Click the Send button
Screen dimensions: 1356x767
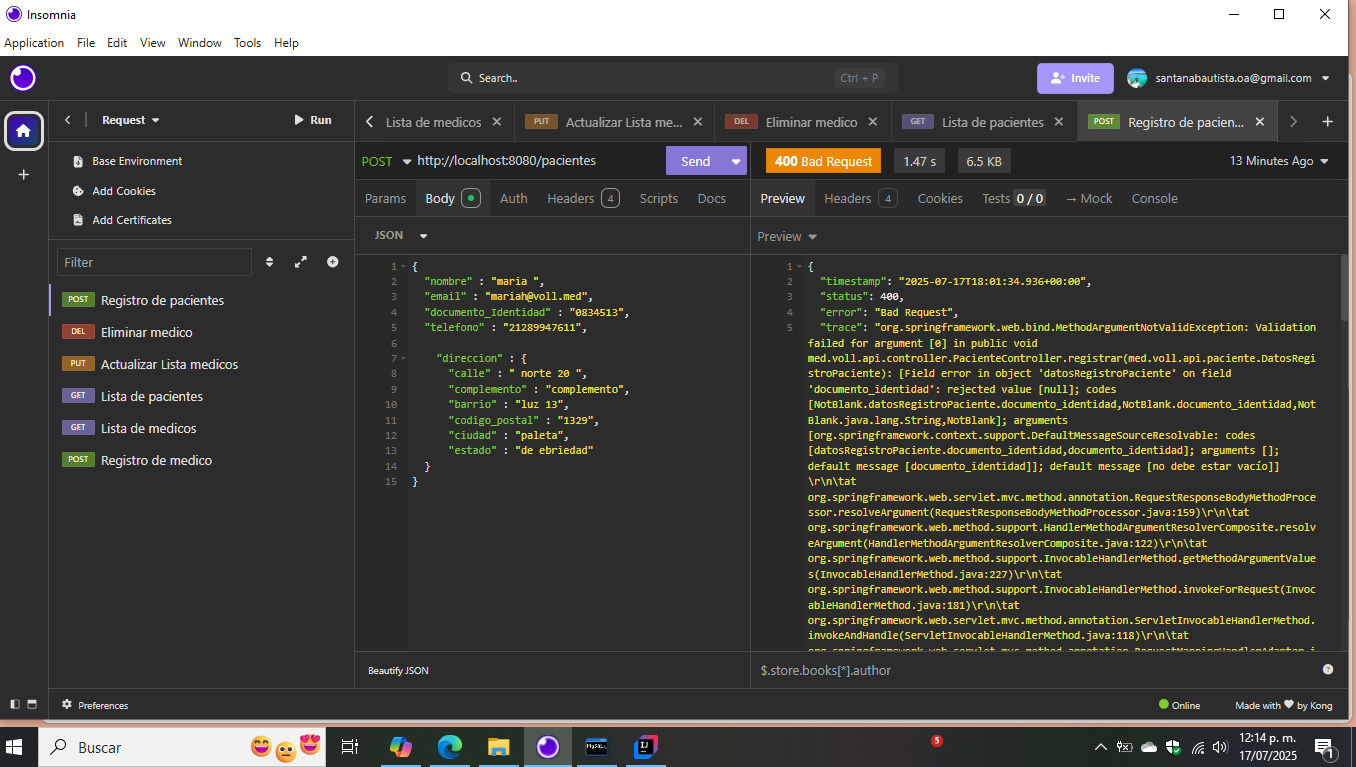coord(696,161)
